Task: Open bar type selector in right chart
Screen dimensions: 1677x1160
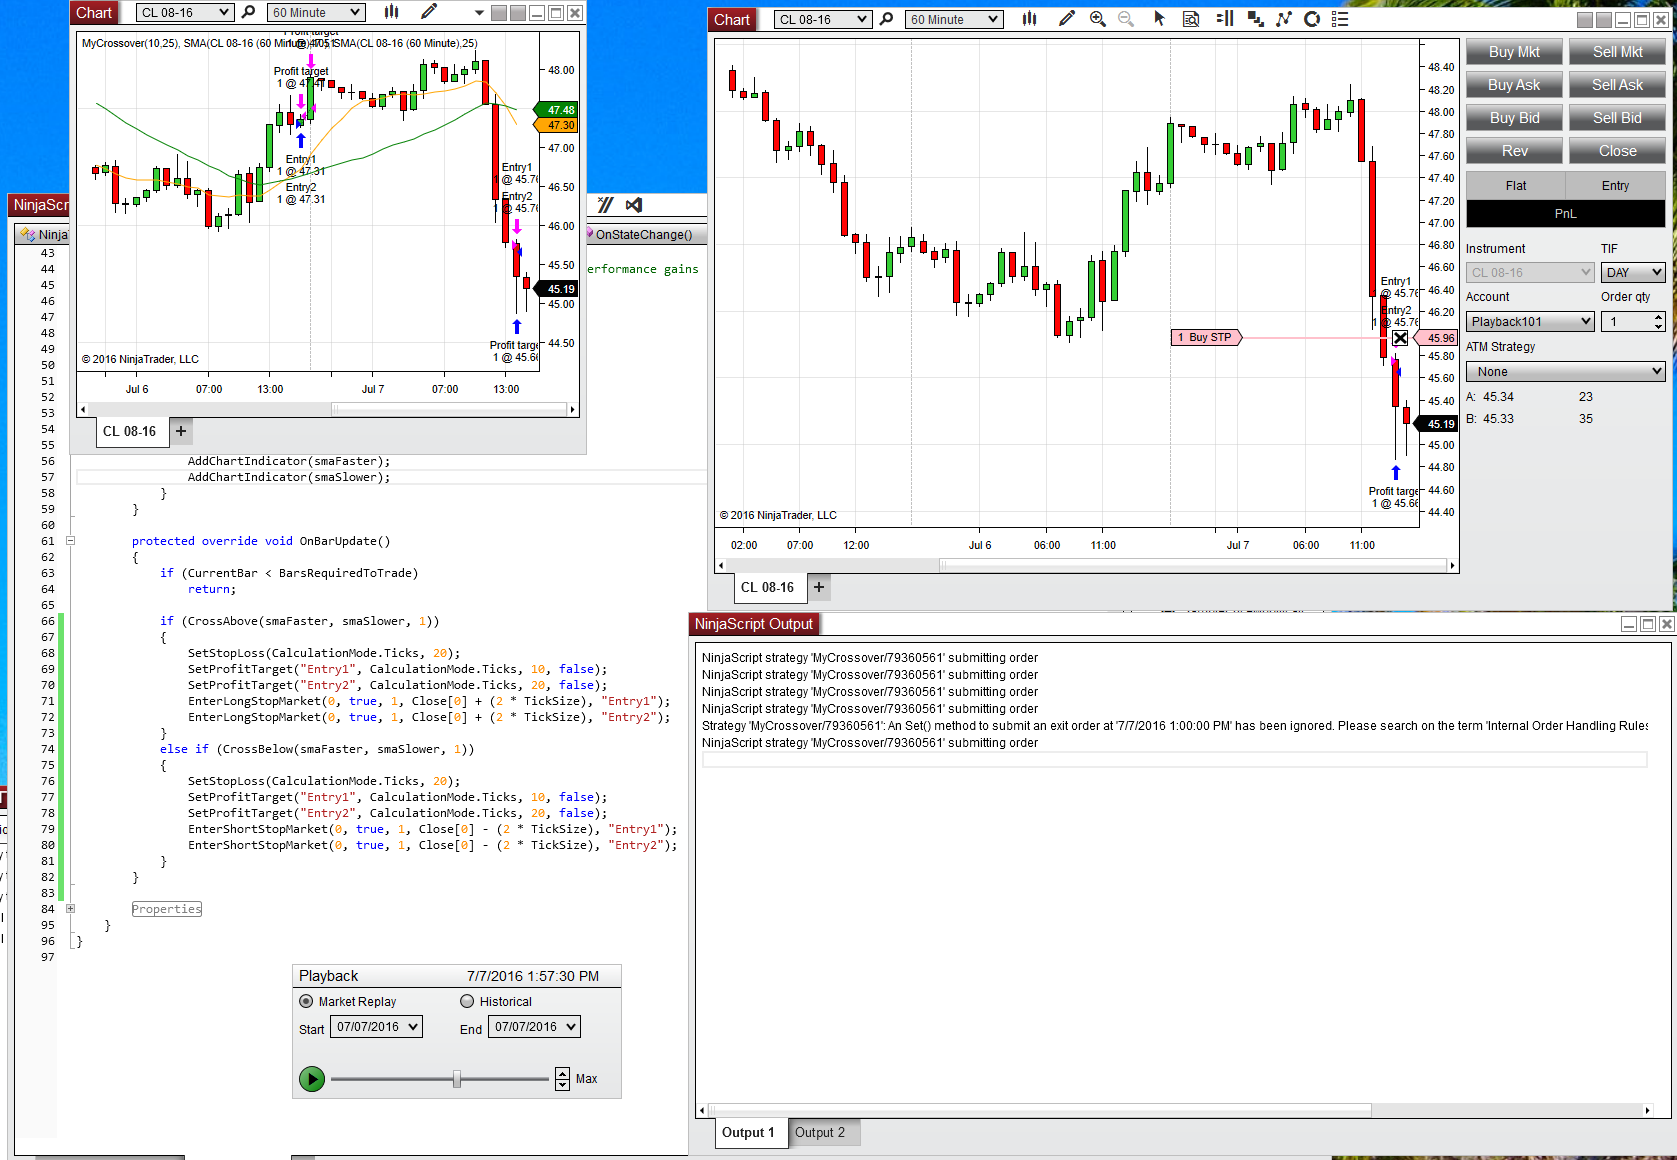Action: [1030, 19]
